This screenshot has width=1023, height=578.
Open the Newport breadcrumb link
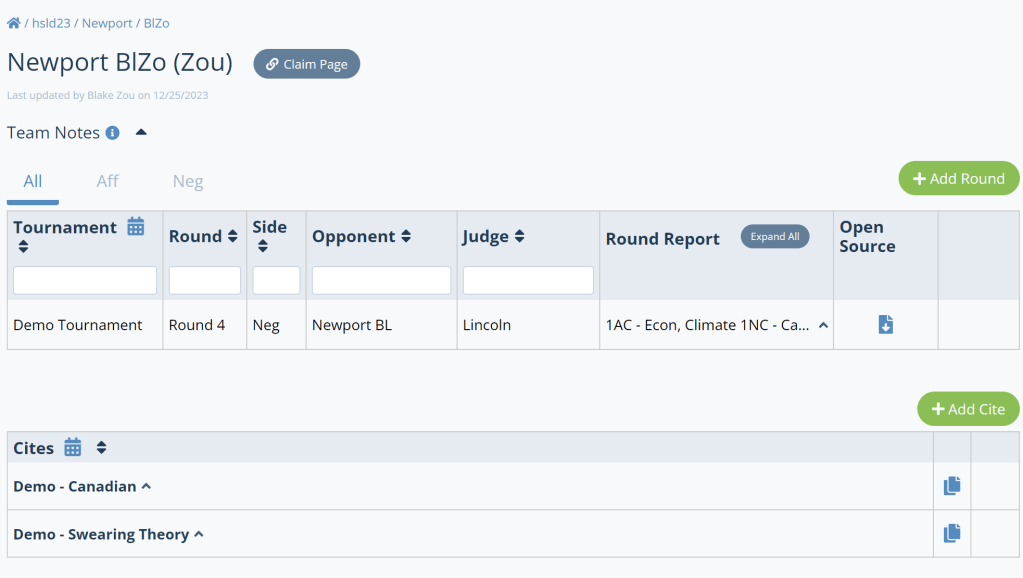[107, 23]
